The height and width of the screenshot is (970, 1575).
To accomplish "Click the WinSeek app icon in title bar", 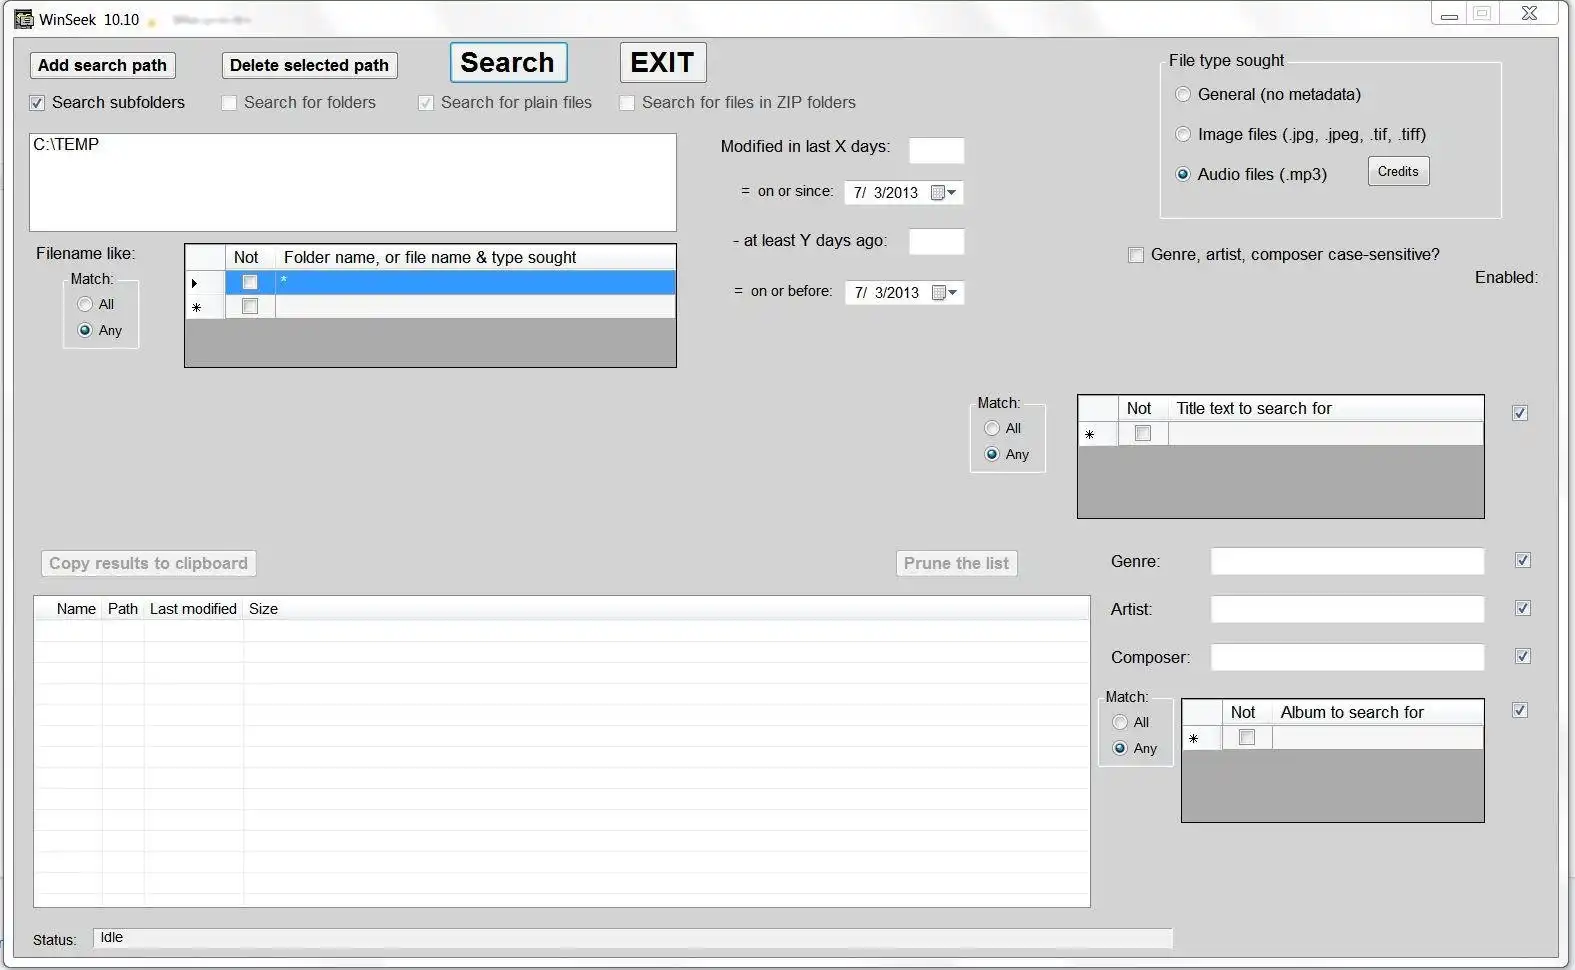I will 23,18.
